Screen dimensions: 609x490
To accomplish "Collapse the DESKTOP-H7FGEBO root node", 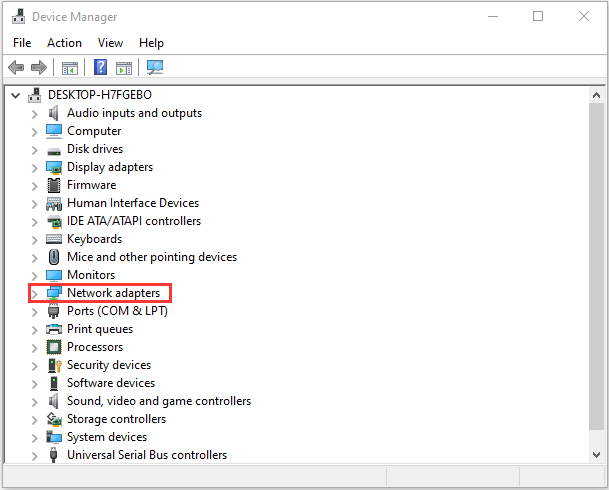I will (16, 95).
